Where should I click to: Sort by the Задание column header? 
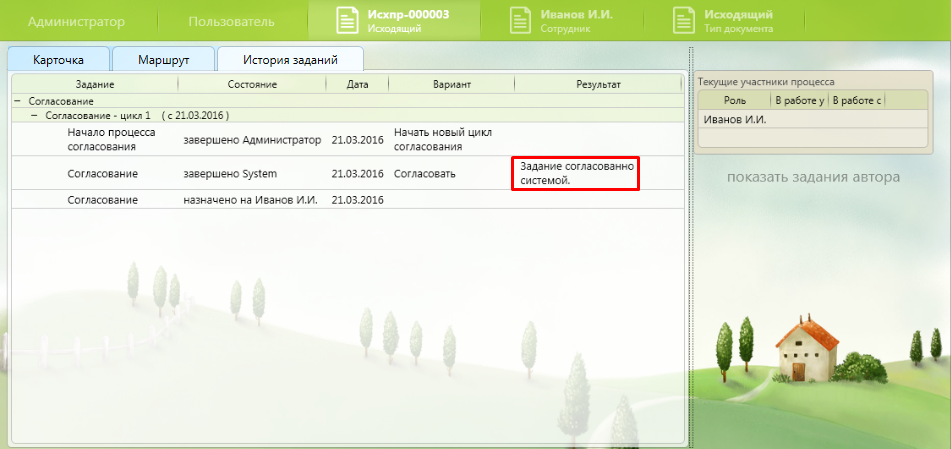pos(94,85)
